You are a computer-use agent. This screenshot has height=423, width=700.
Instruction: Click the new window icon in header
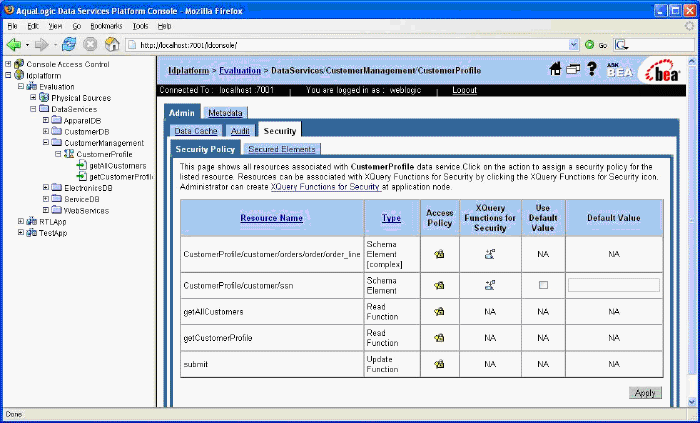coord(573,70)
